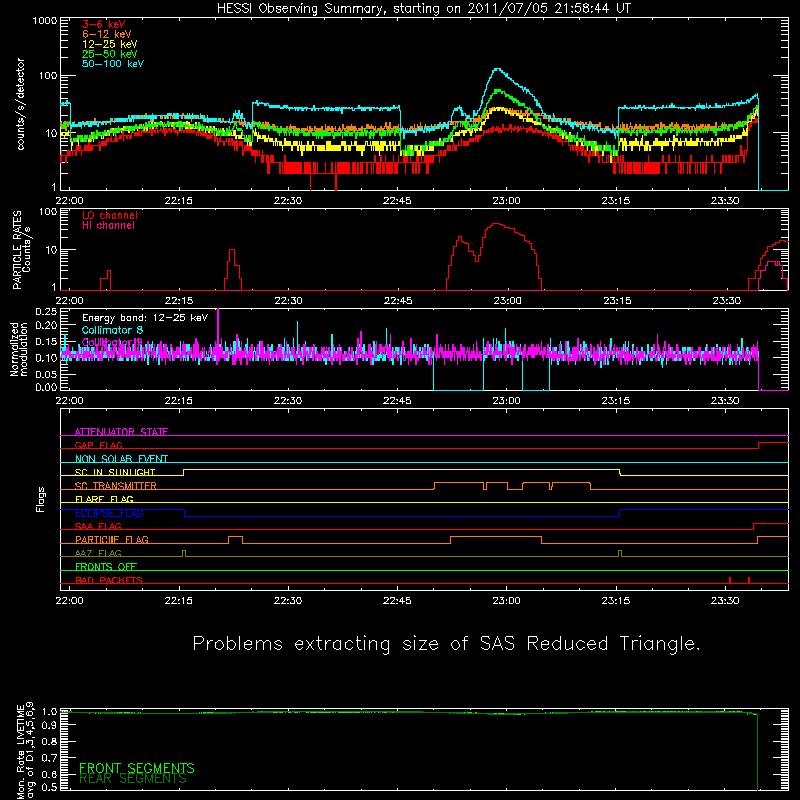
Task: Click the ECLIPSE FLAG falling step
Action: point(185,513)
